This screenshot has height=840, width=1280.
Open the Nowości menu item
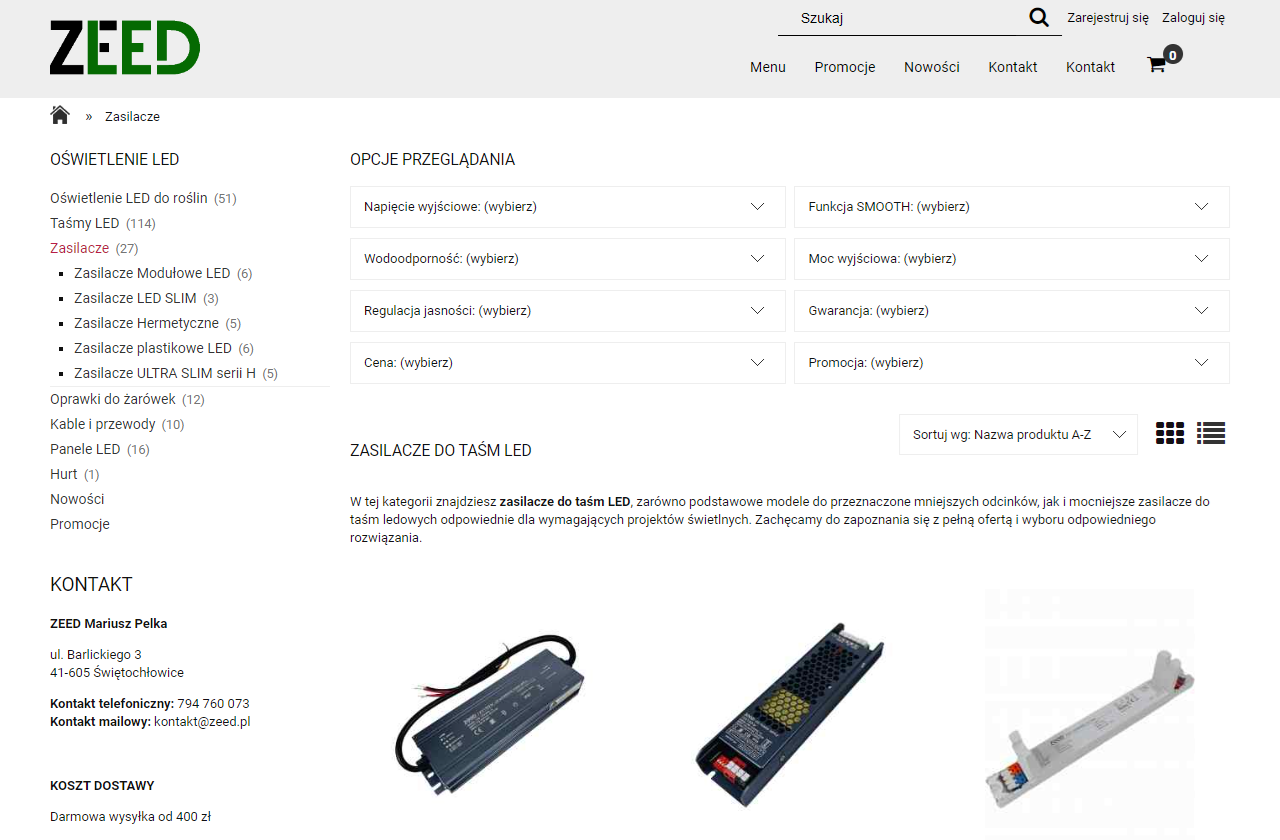[x=931, y=67]
